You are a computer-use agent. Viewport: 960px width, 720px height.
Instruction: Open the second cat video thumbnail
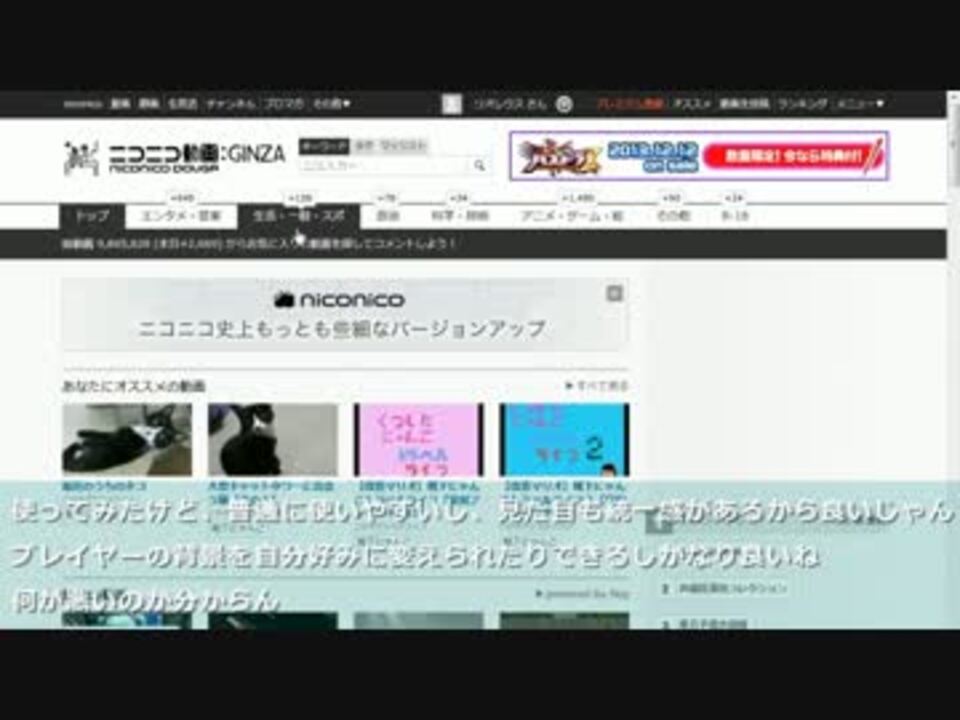click(272, 440)
